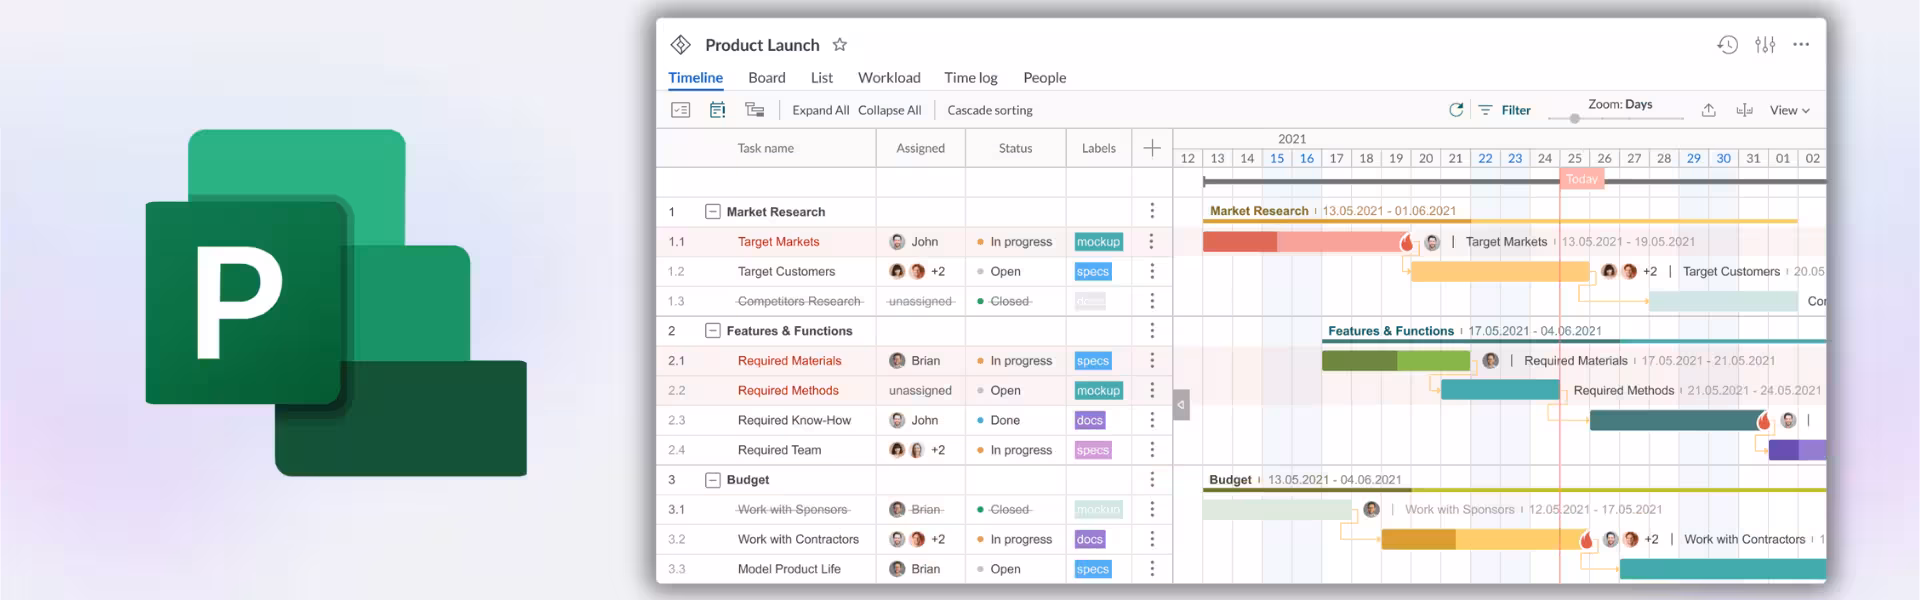Adjust the Zoom: Days slider handle
The width and height of the screenshot is (1920, 600).
tap(1575, 119)
